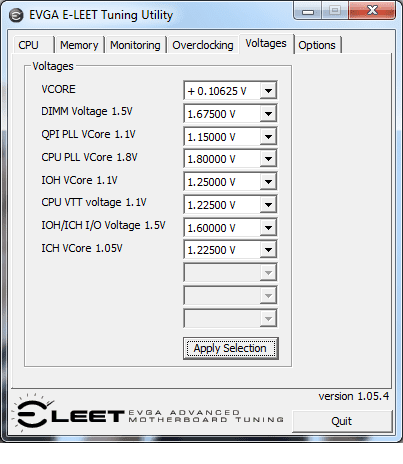
Task: Open the ICH VCore 1.05V dropdown arrow
Action: (268, 249)
